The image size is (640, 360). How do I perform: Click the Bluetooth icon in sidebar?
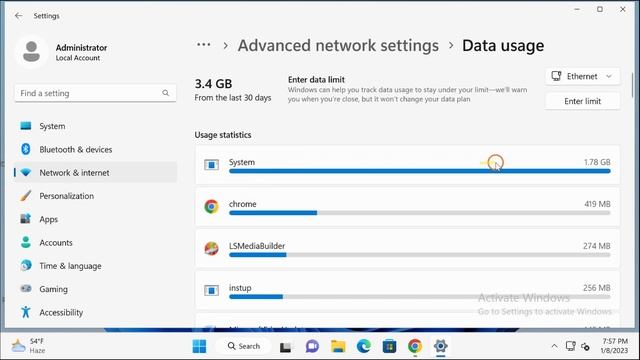pos(26,149)
